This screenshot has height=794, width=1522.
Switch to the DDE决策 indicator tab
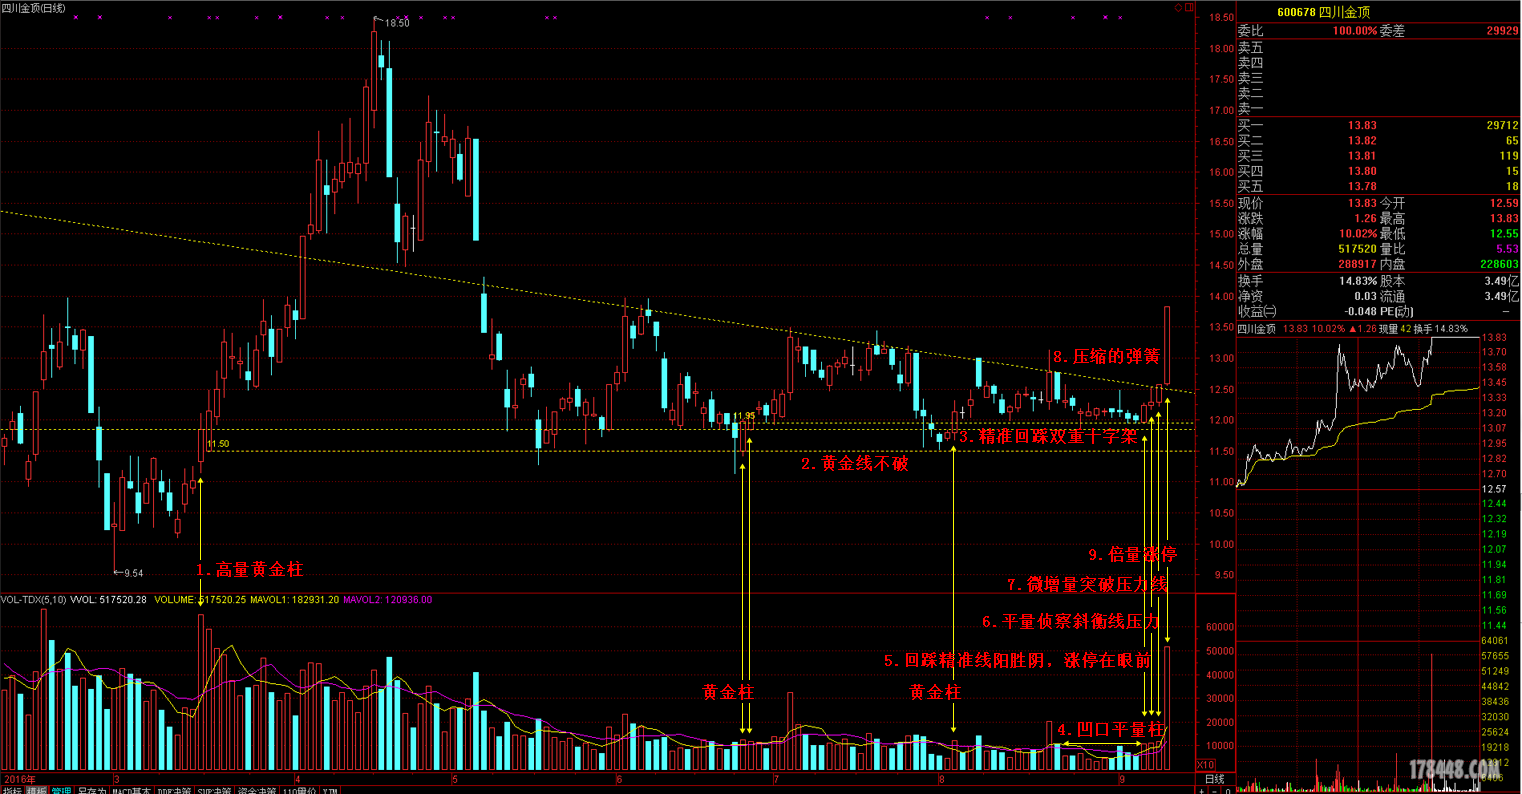pyautogui.click(x=174, y=790)
